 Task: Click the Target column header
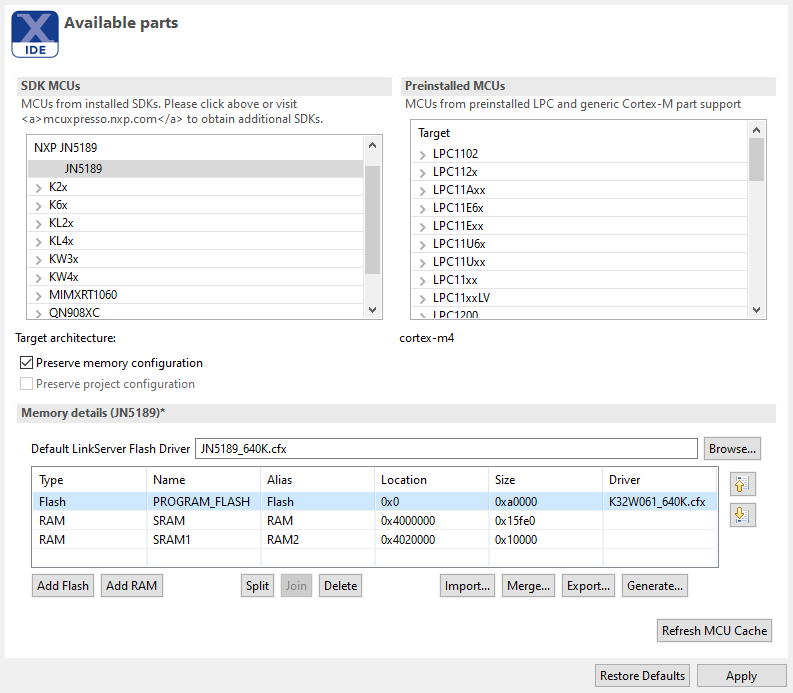(580, 133)
